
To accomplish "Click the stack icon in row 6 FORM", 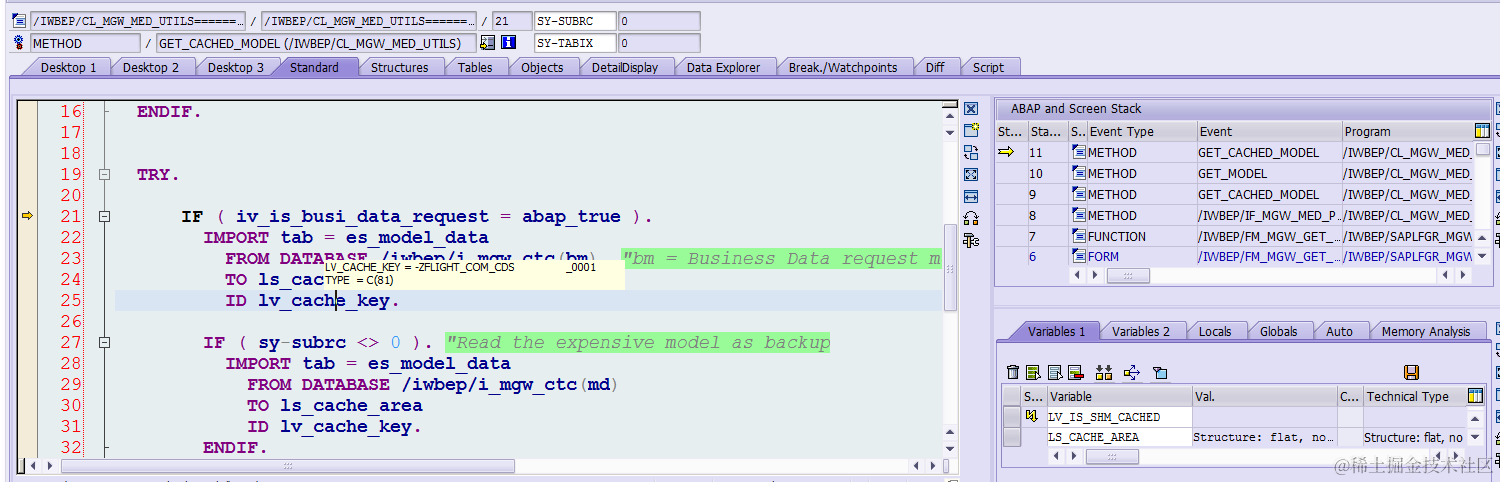I will [x=1078, y=257].
